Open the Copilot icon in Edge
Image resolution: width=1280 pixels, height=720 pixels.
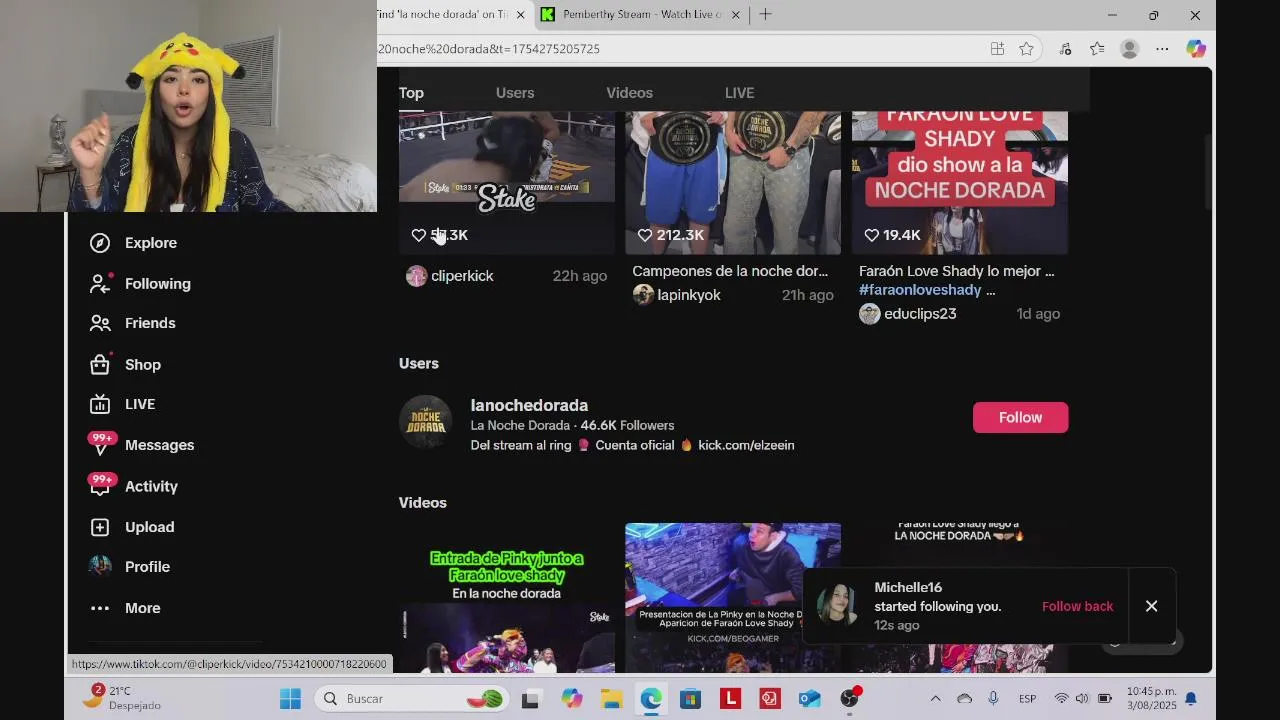tap(1195, 49)
